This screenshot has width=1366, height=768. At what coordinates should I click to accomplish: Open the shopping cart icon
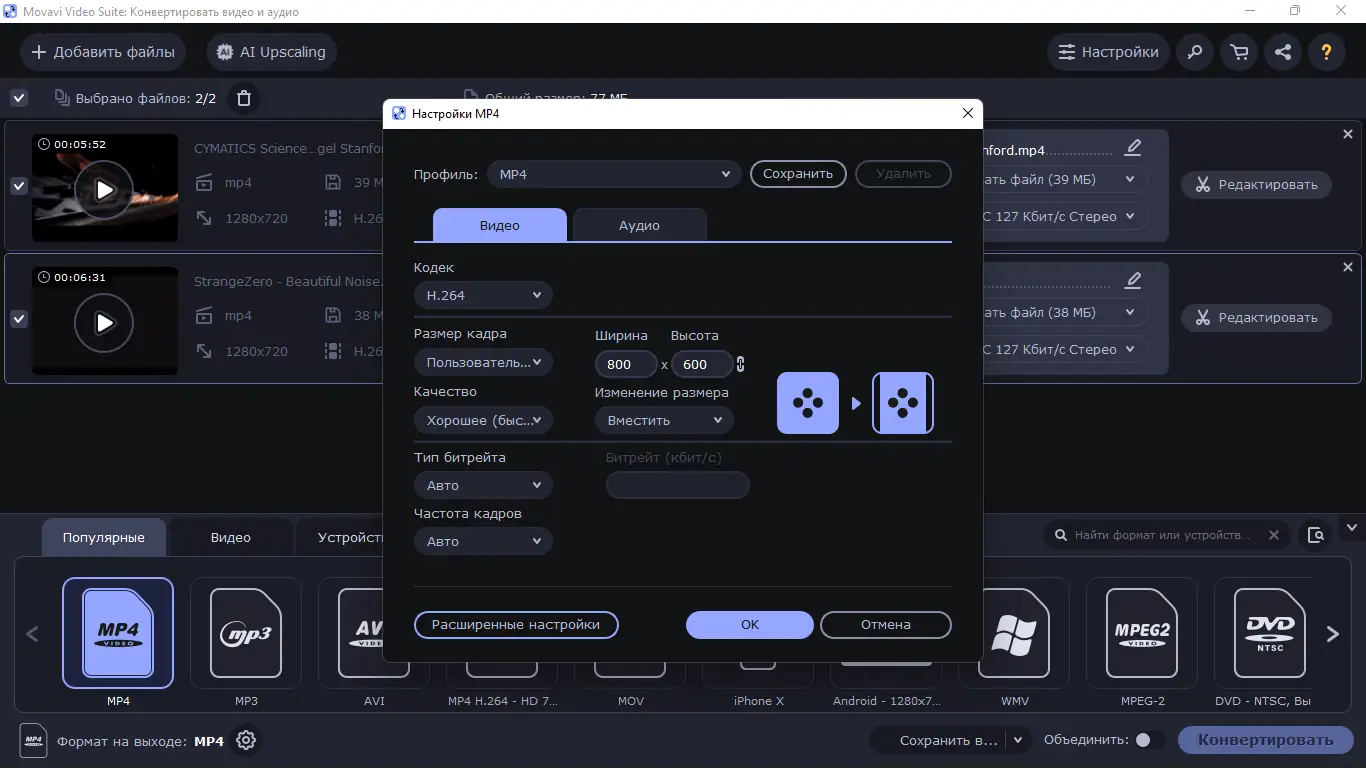(1239, 52)
